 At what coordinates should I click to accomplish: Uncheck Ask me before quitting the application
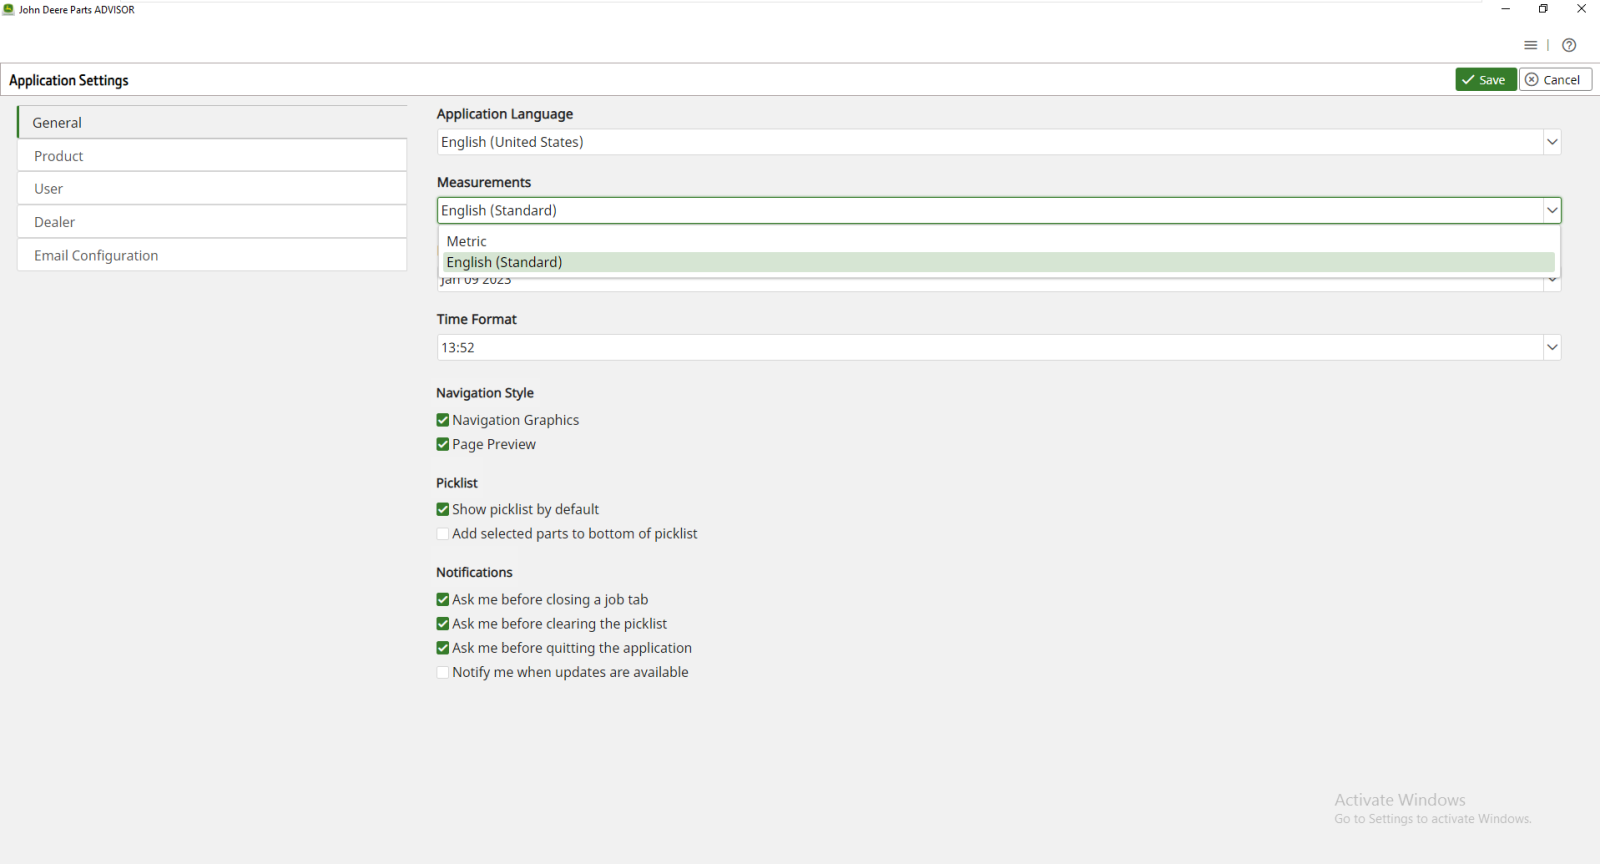pyautogui.click(x=443, y=648)
